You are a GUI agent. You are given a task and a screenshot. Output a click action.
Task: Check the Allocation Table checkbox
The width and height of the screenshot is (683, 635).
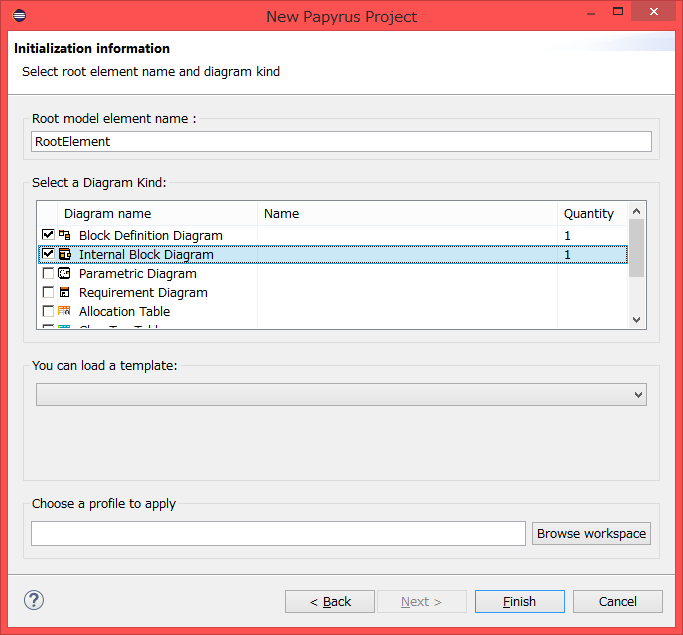[x=48, y=311]
